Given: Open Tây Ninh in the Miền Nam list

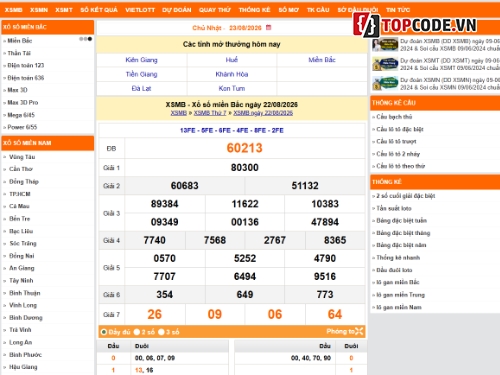Looking at the screenshot, I should [21, 280].
